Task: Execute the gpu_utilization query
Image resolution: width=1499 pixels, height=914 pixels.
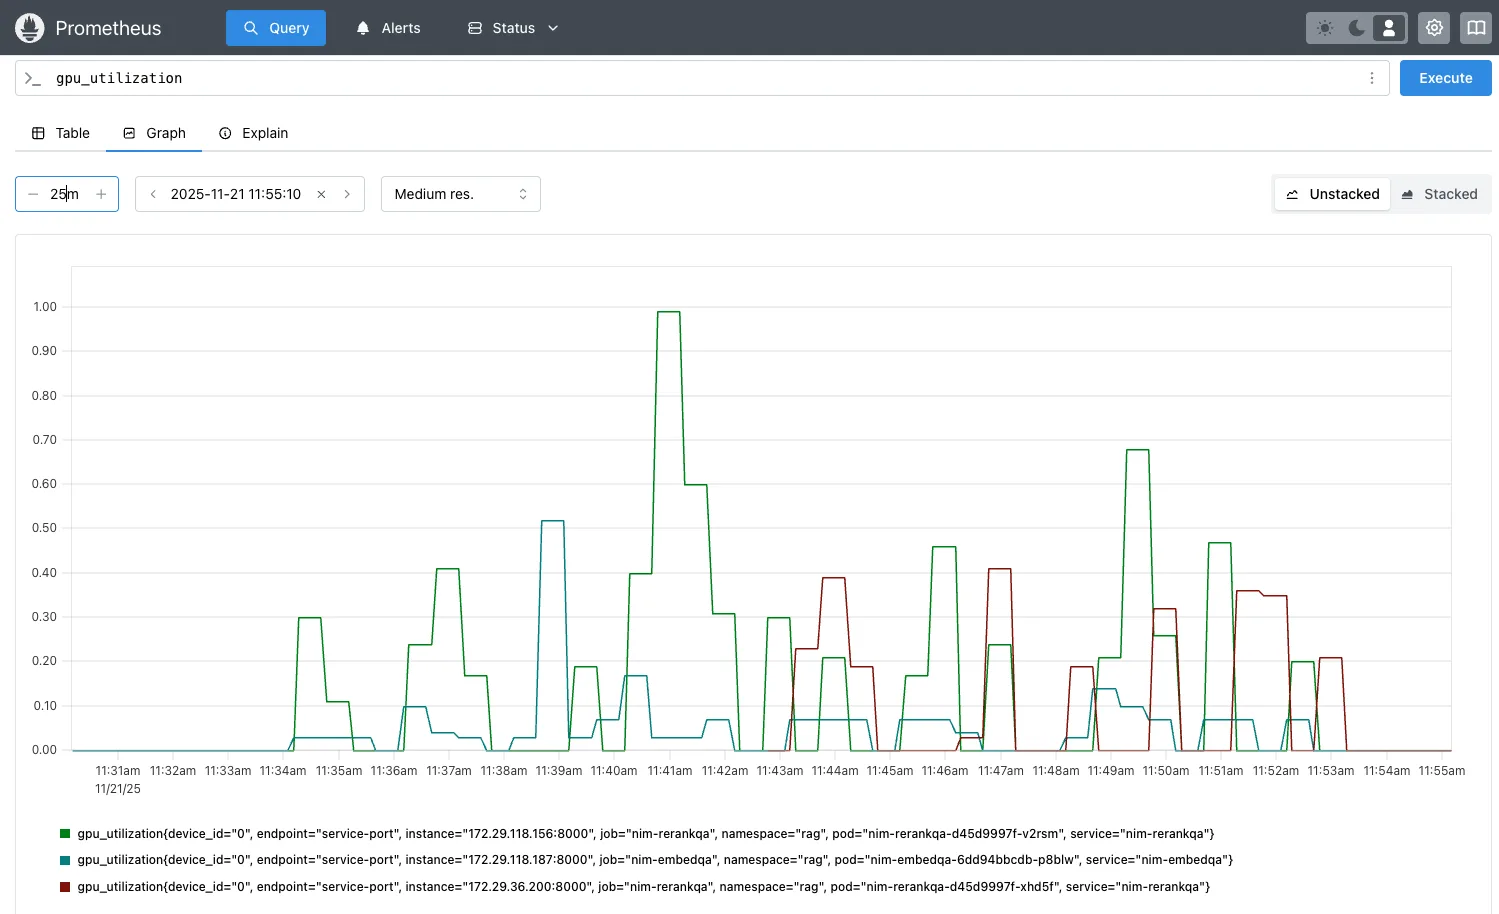Action: (x=1444, y=77)
